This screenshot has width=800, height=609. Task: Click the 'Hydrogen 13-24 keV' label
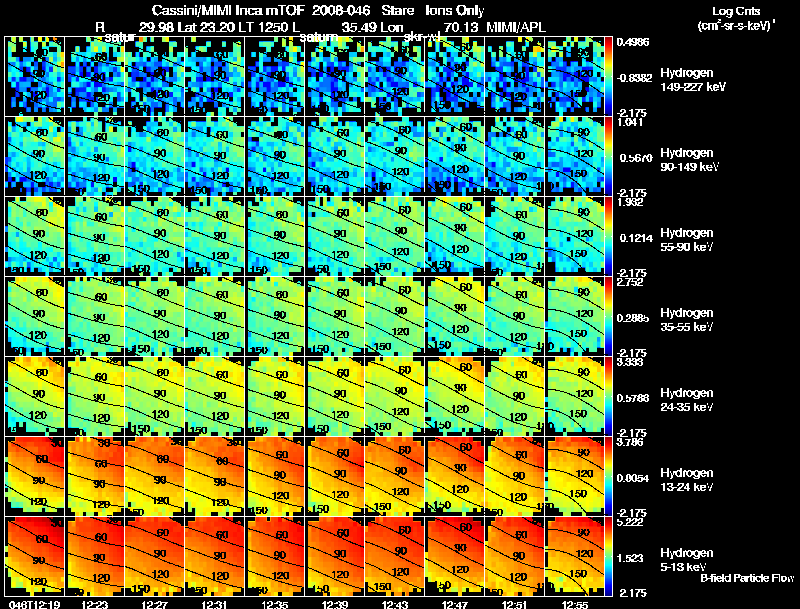pyautogui.click(x=687, y=479)
